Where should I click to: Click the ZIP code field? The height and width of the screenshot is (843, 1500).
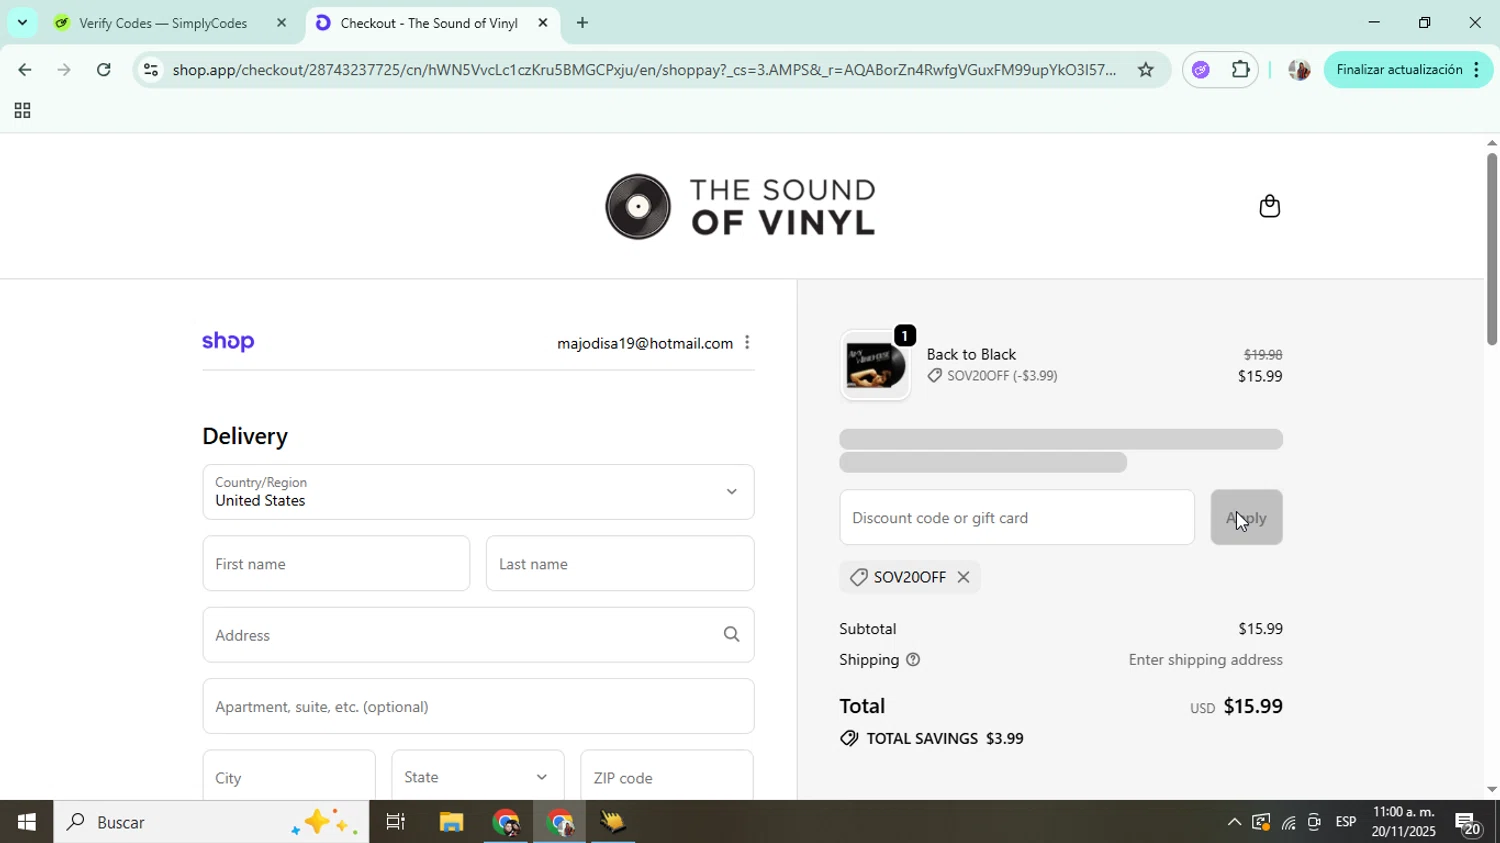click(x=667, y=777)
